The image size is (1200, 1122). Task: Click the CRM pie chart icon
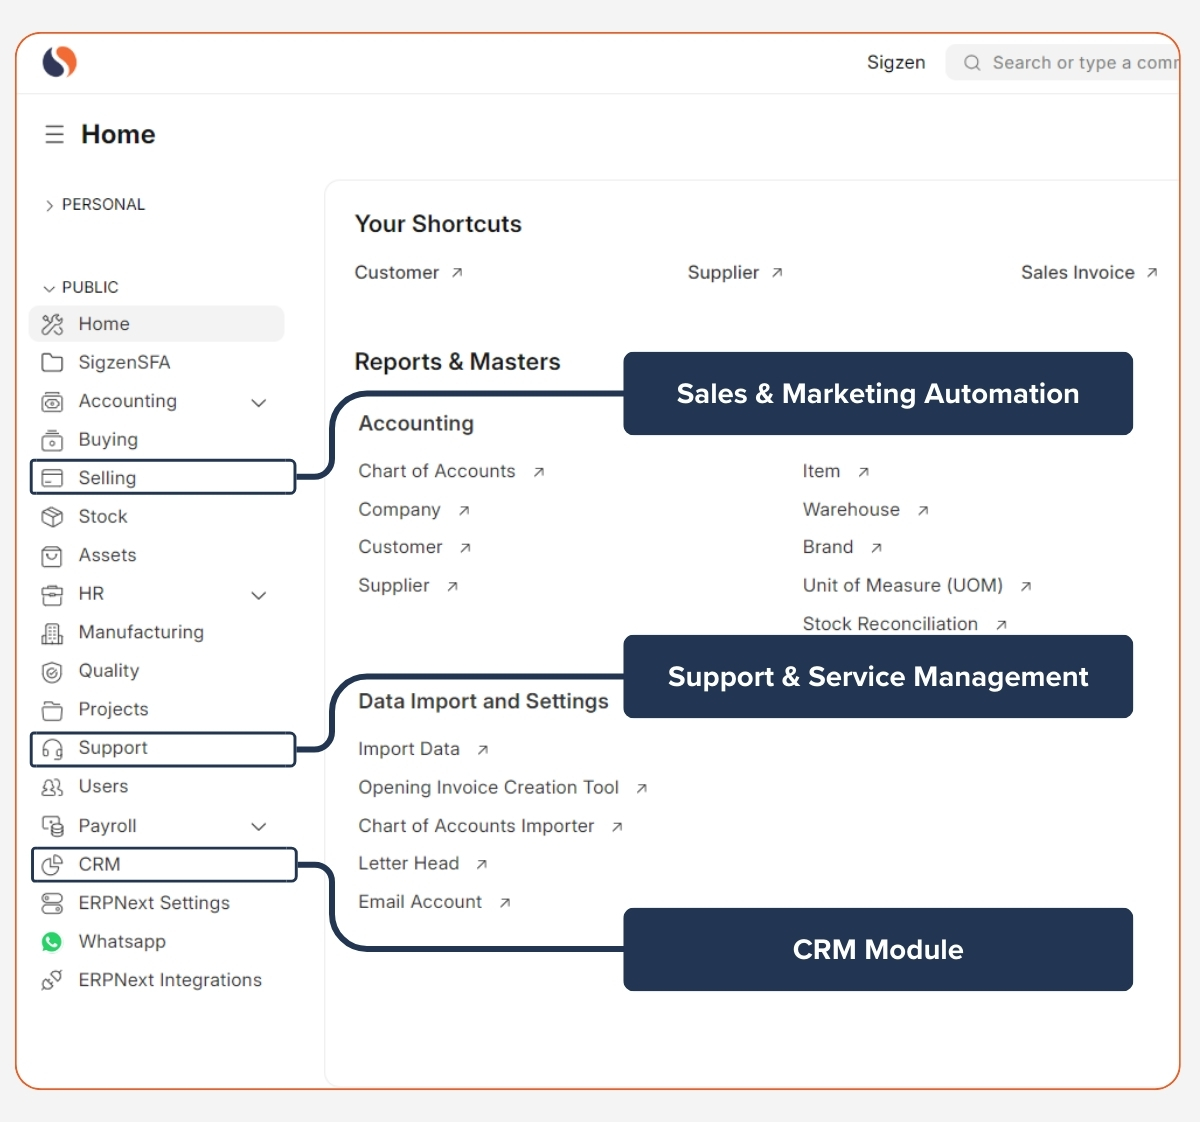(x=52, y=864)
